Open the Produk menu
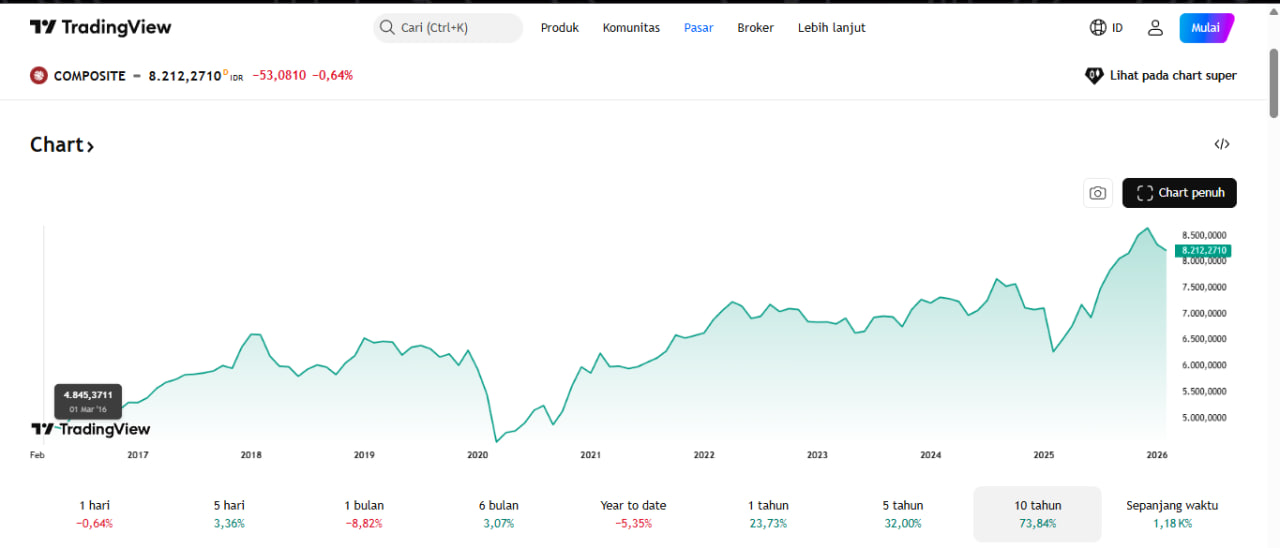The image size is (1280, 548). tap(560, 28)
